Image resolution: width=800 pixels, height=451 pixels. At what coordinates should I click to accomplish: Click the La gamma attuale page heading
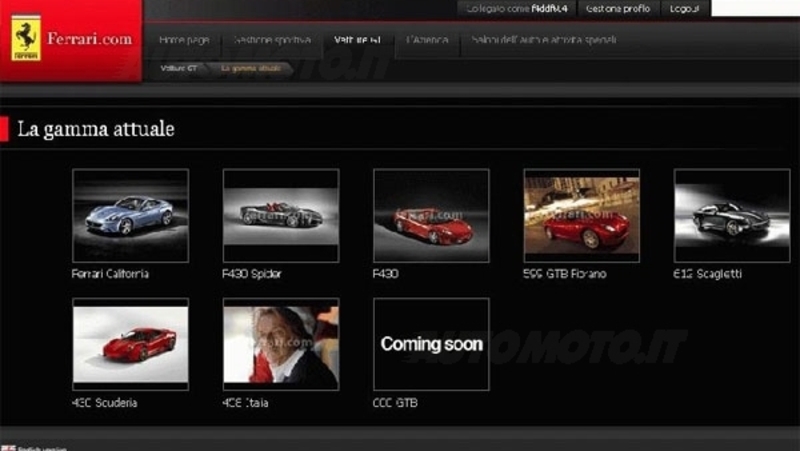(96, 129)
